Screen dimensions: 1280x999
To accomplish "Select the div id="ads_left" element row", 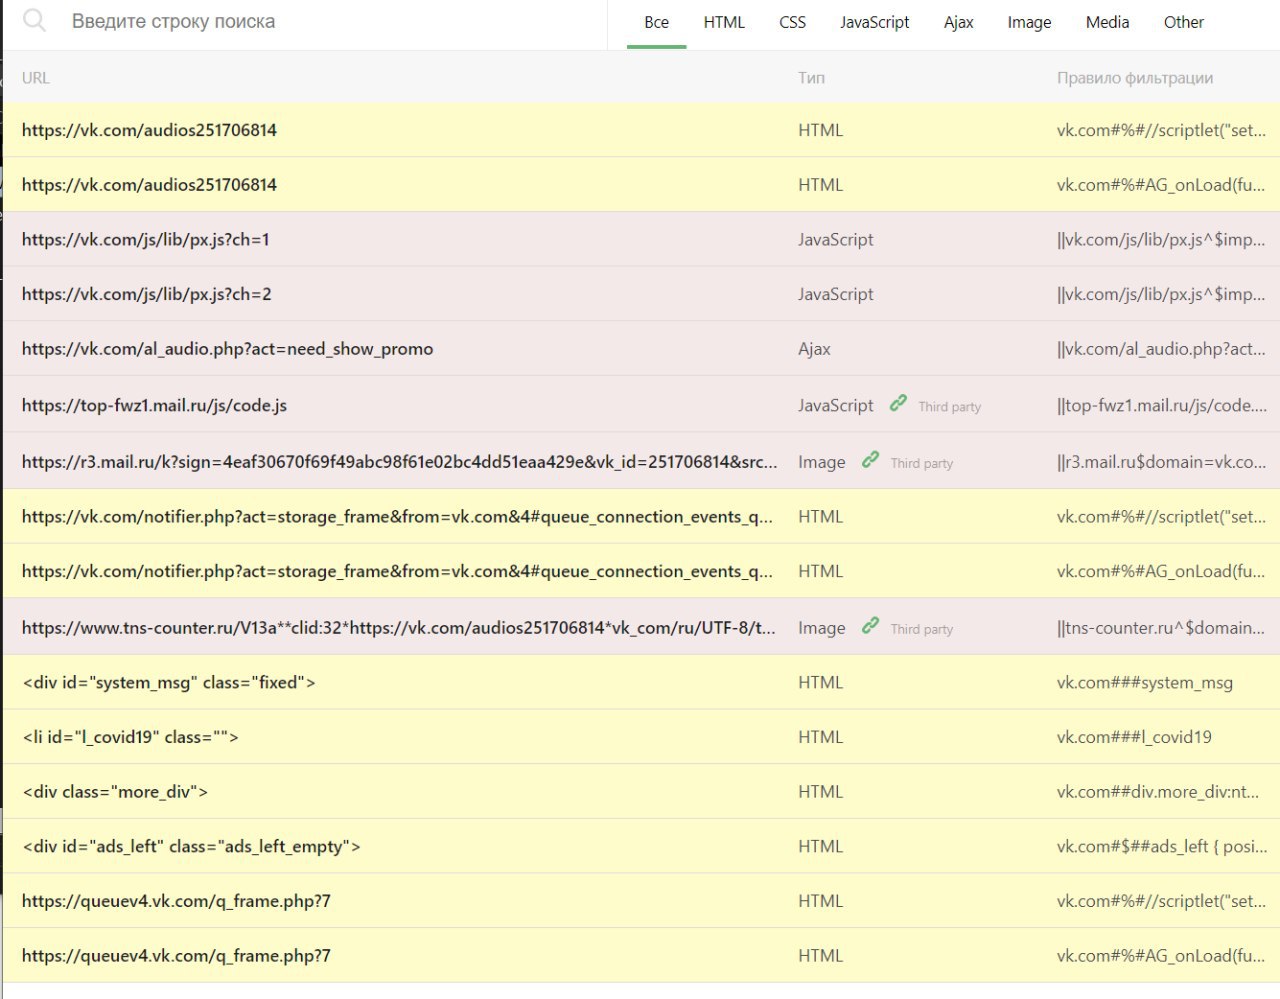I will pos(640,847).
